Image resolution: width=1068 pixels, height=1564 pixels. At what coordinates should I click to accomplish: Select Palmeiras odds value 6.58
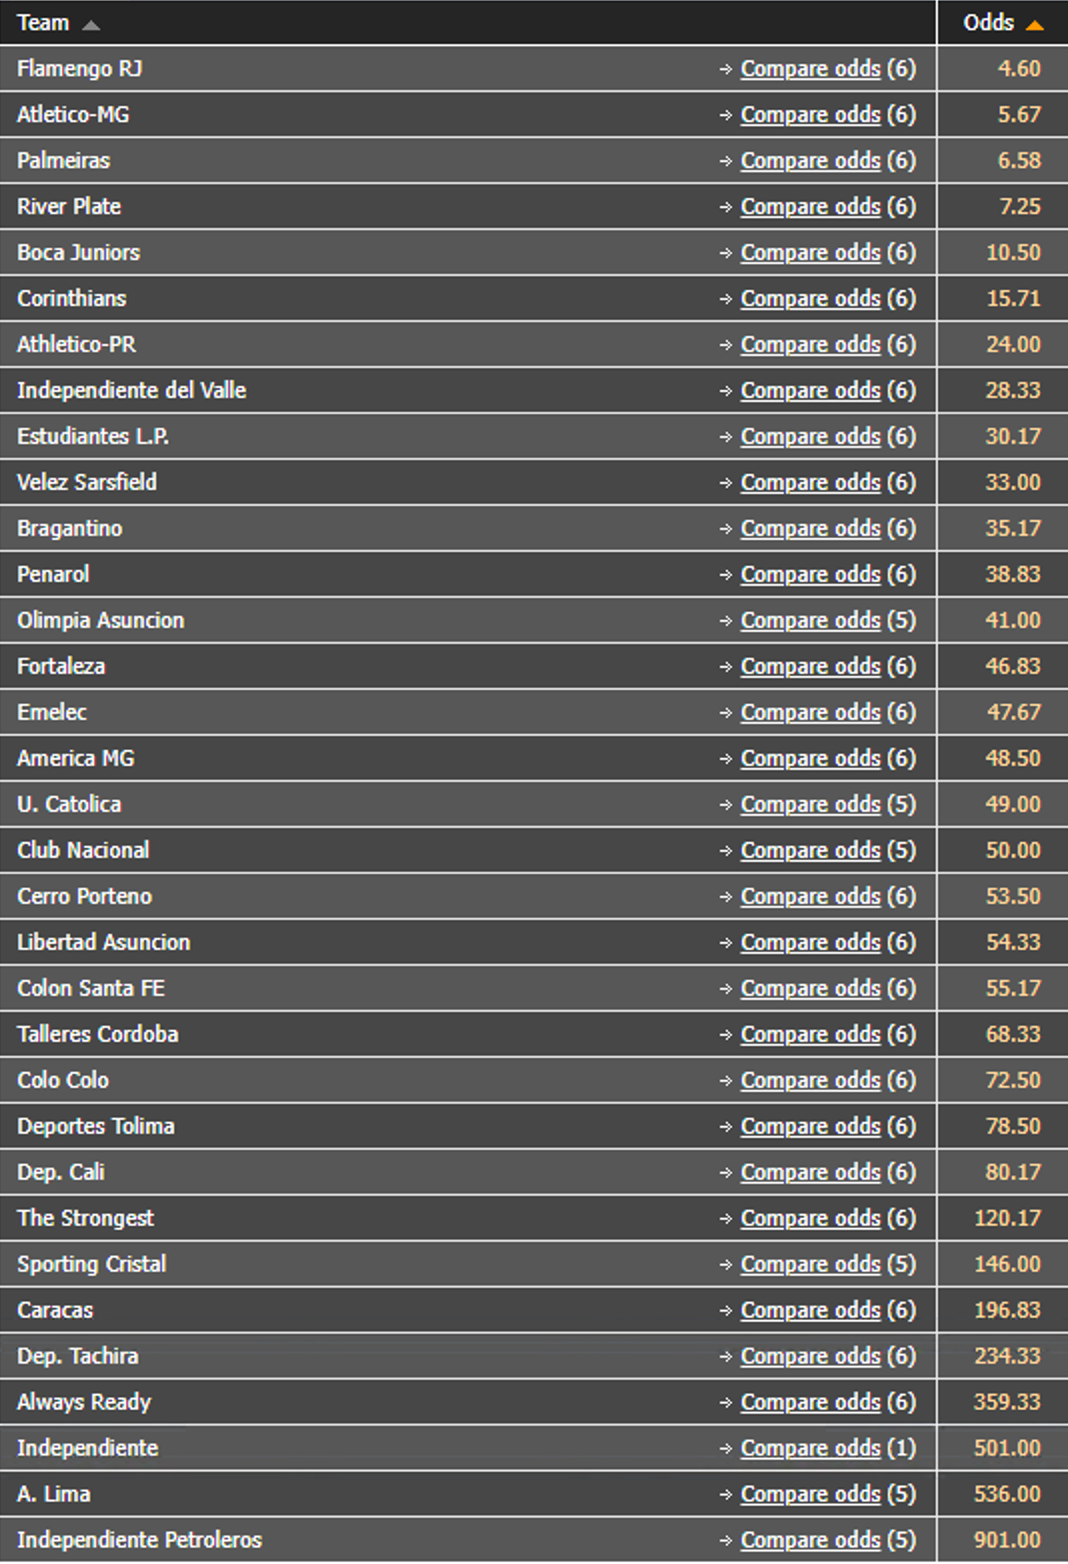pyautogui.click(x=1019, y=161)
